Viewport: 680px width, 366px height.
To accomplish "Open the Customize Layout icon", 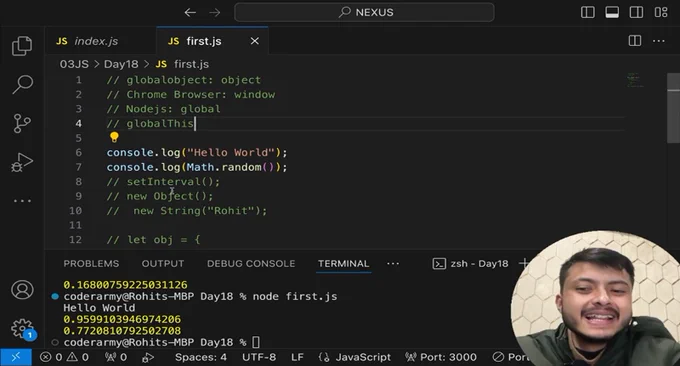I will click(x=661, y=12).
